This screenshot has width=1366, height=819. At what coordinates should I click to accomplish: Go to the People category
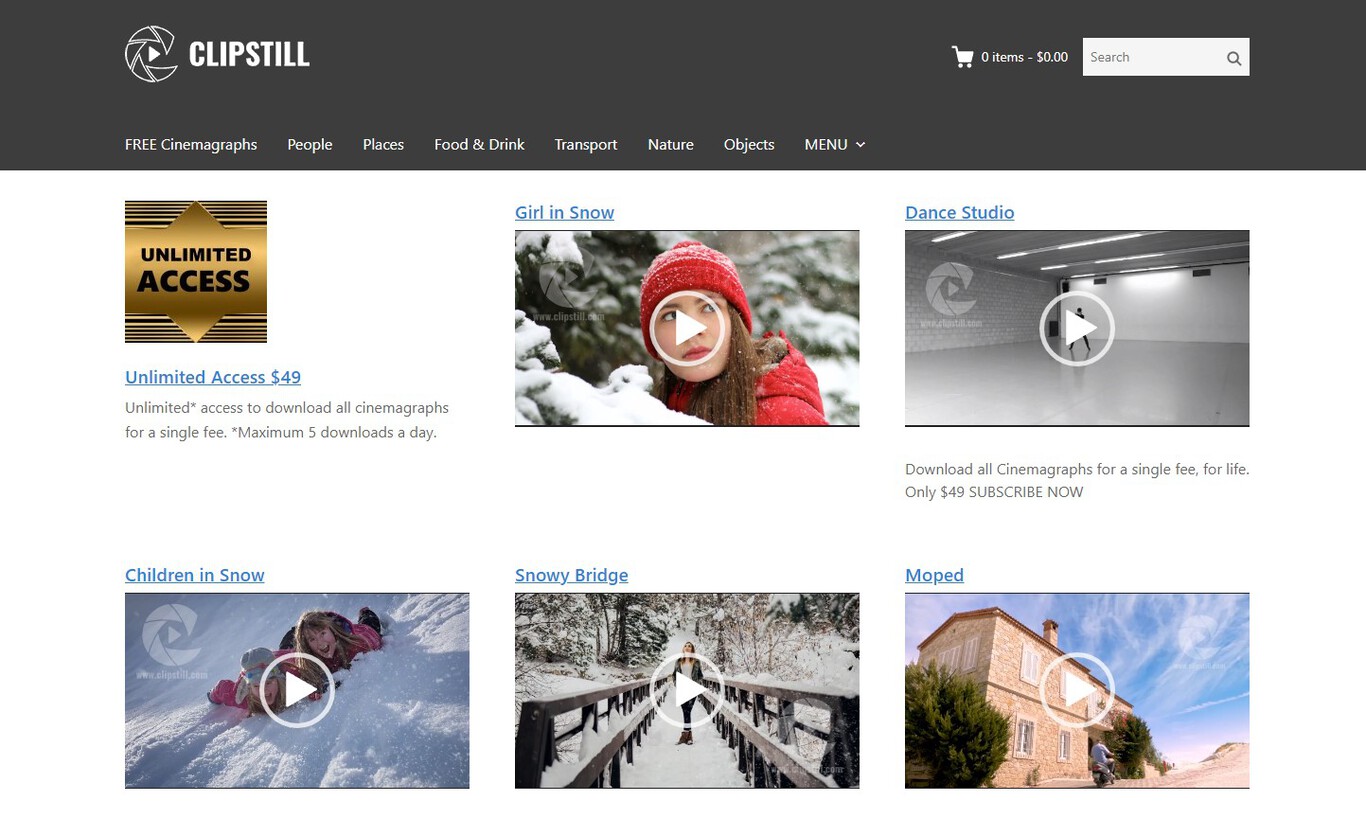310,145
